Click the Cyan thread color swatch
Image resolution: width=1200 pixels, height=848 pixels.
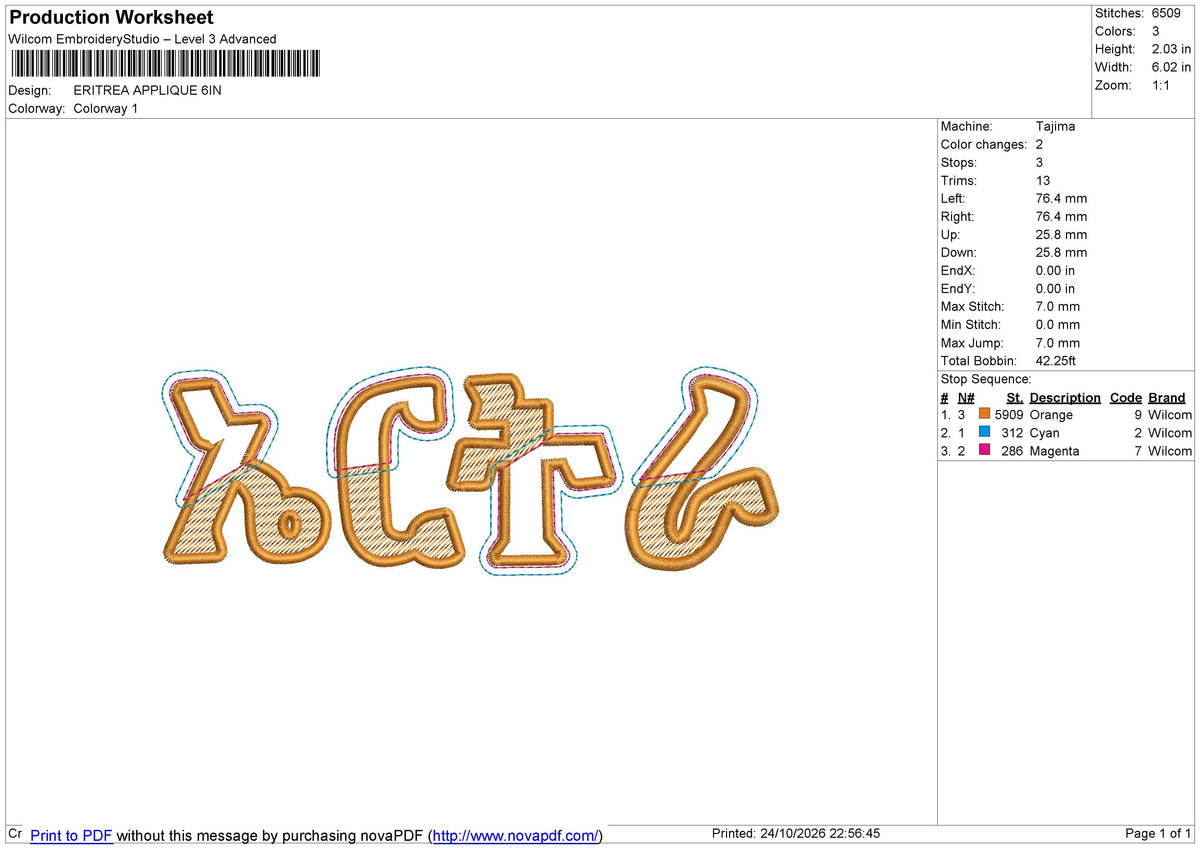984,432
